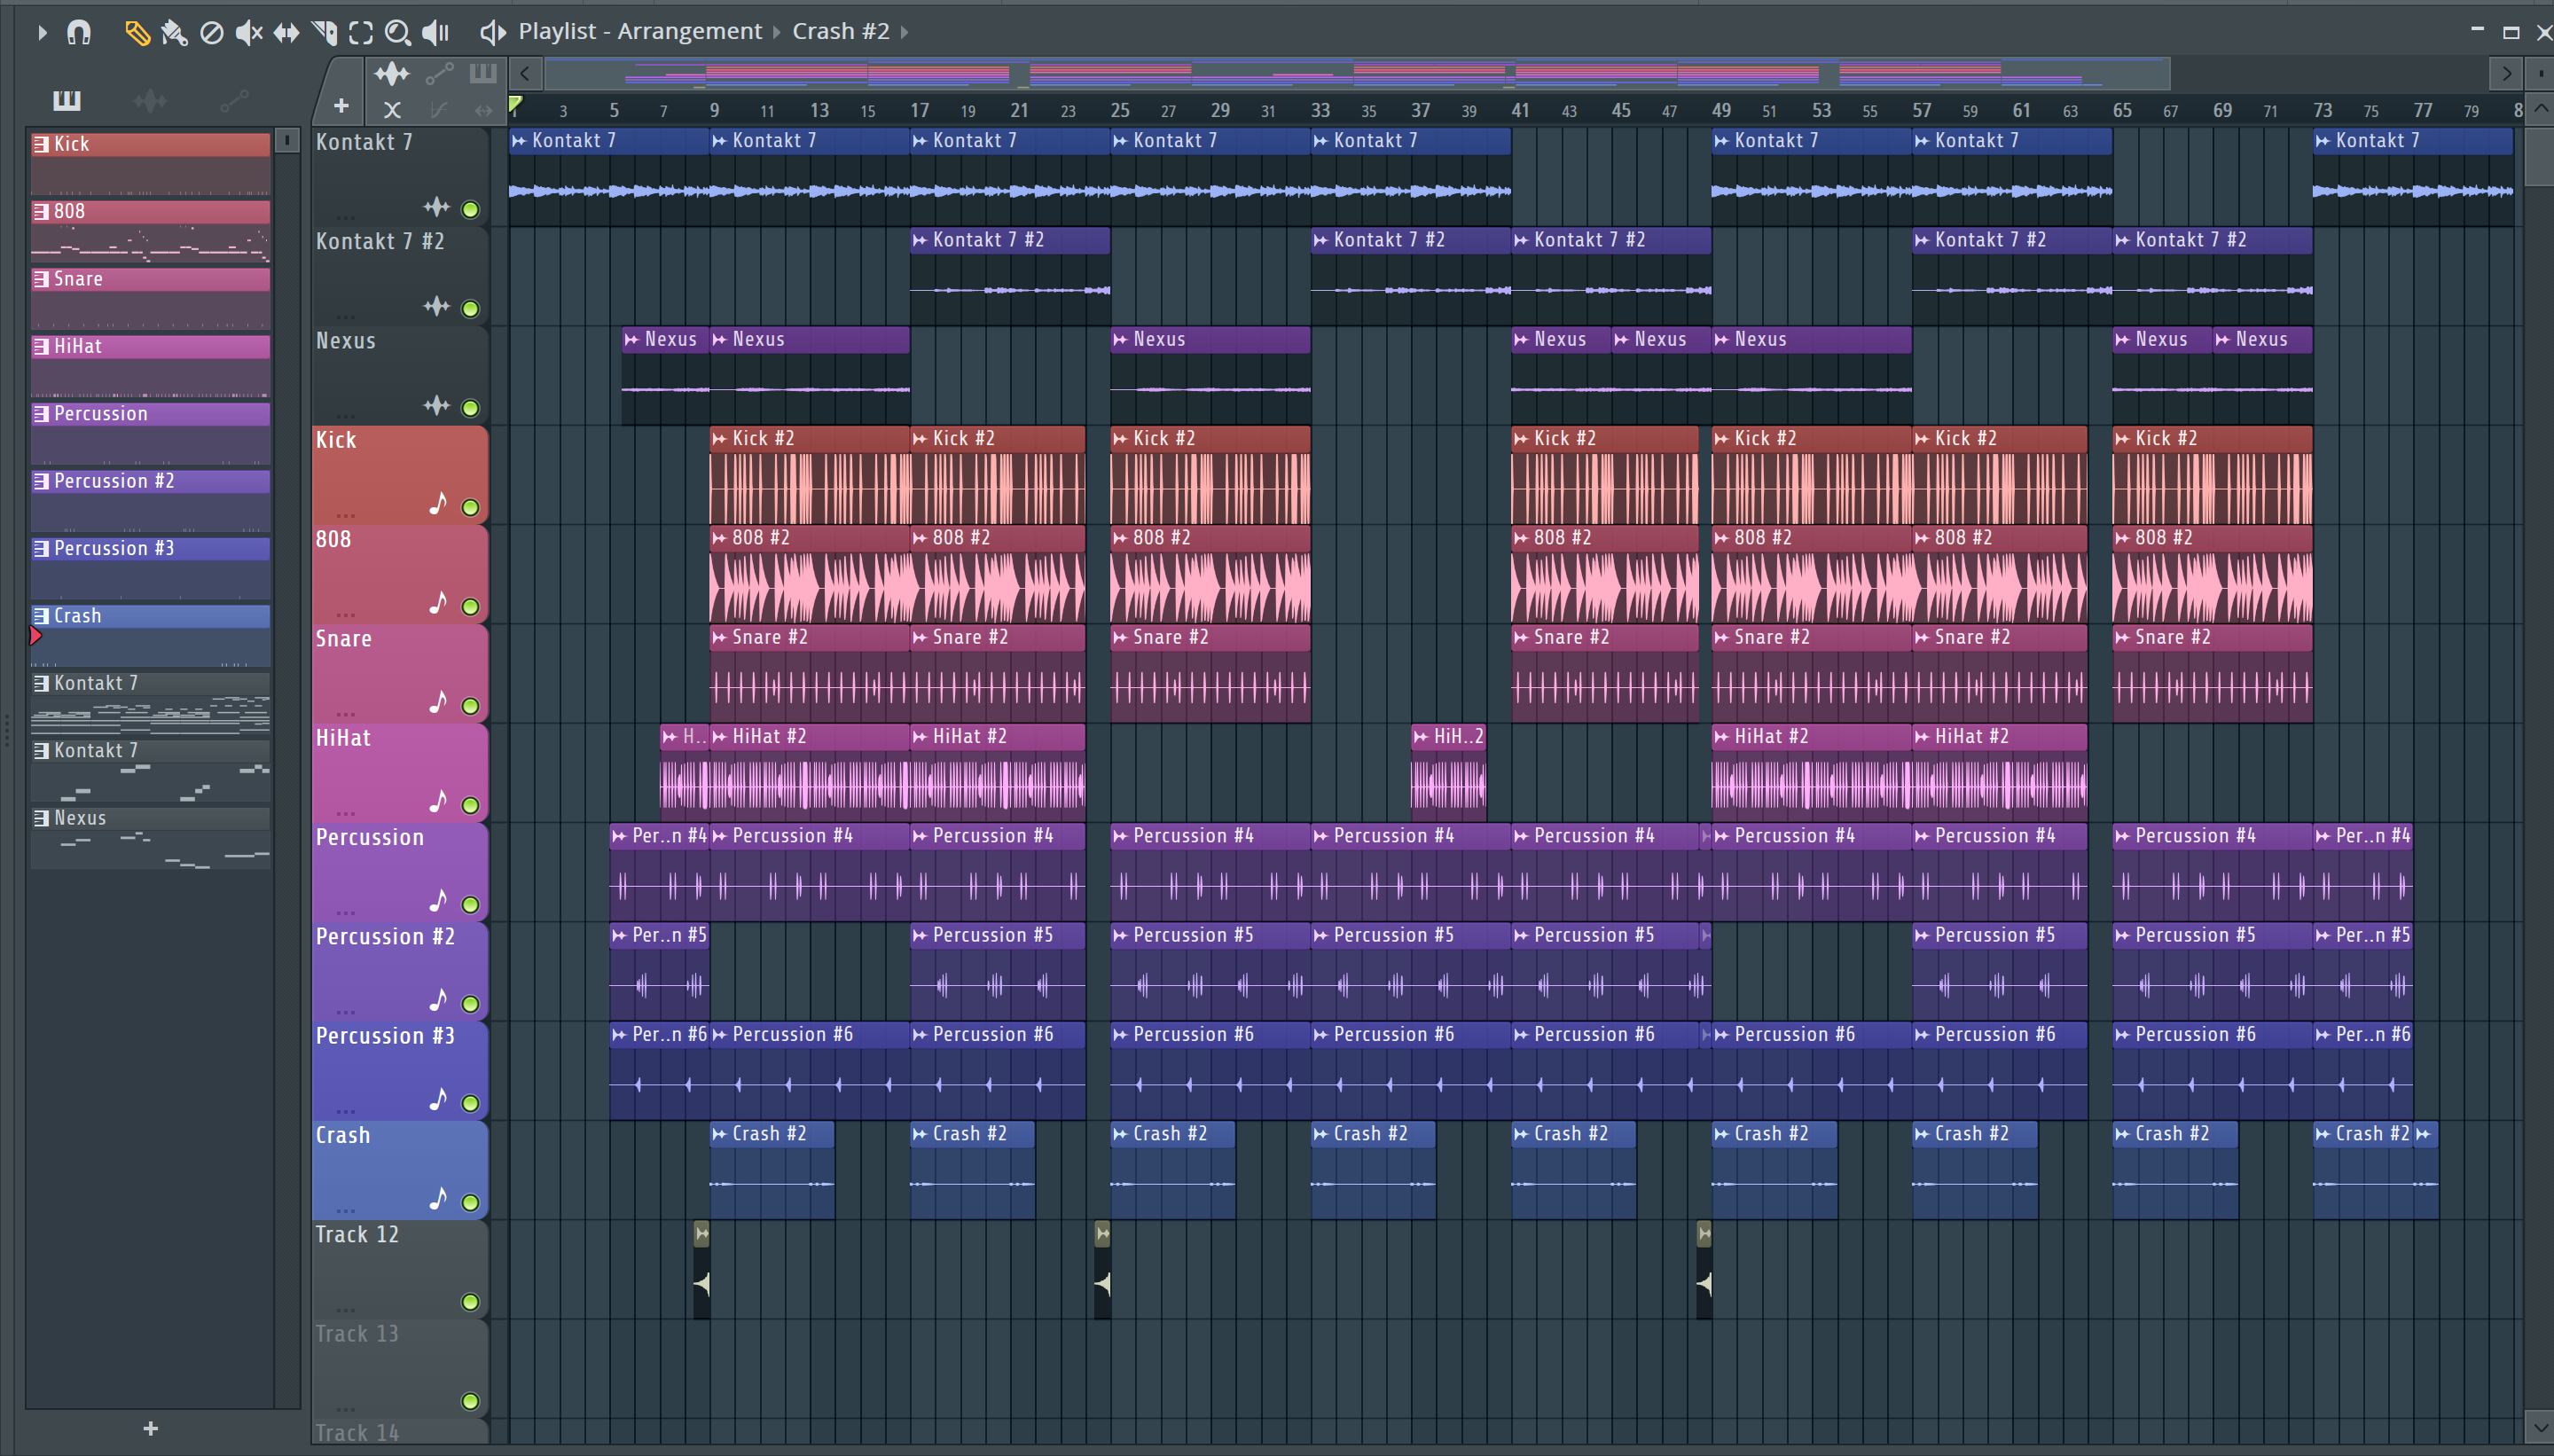2554x1456 pixels.
Task: Click the note icon on the 808 track
Action: [x=438, y=602]
